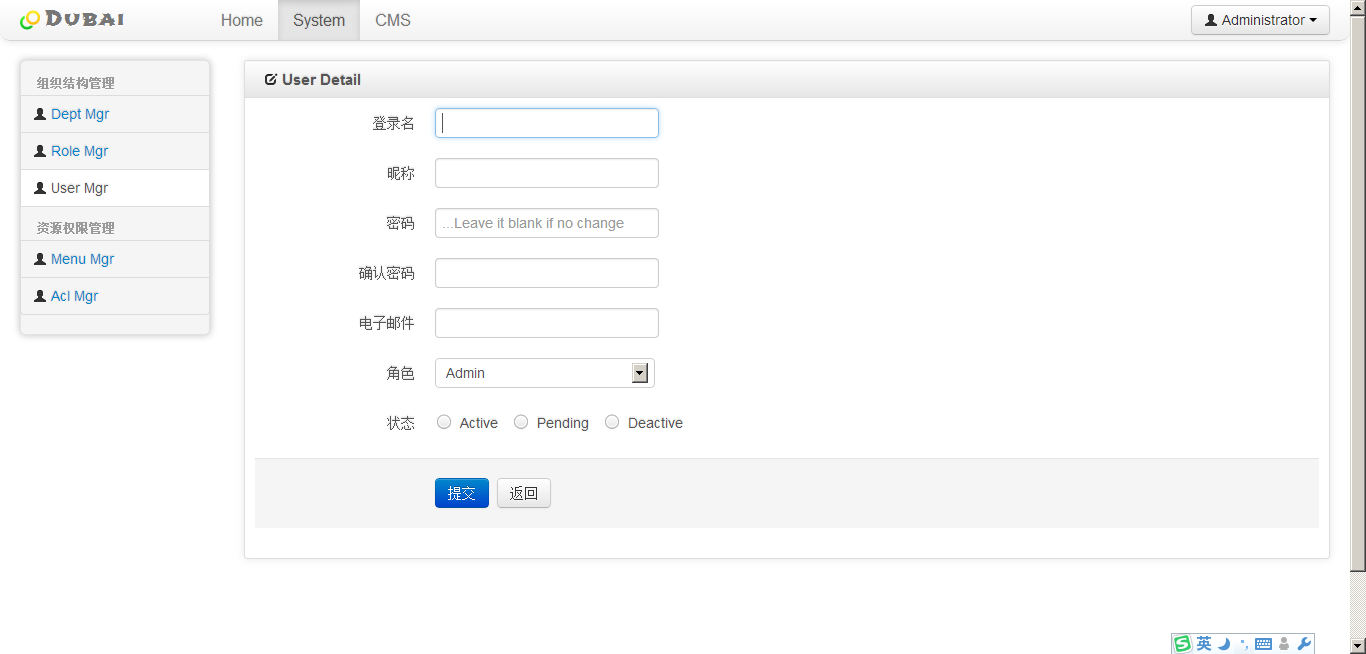This screenshot has width=1366, height=654.
Task: Click the page scrollbar down arrow
Action: click(1357, 646)
